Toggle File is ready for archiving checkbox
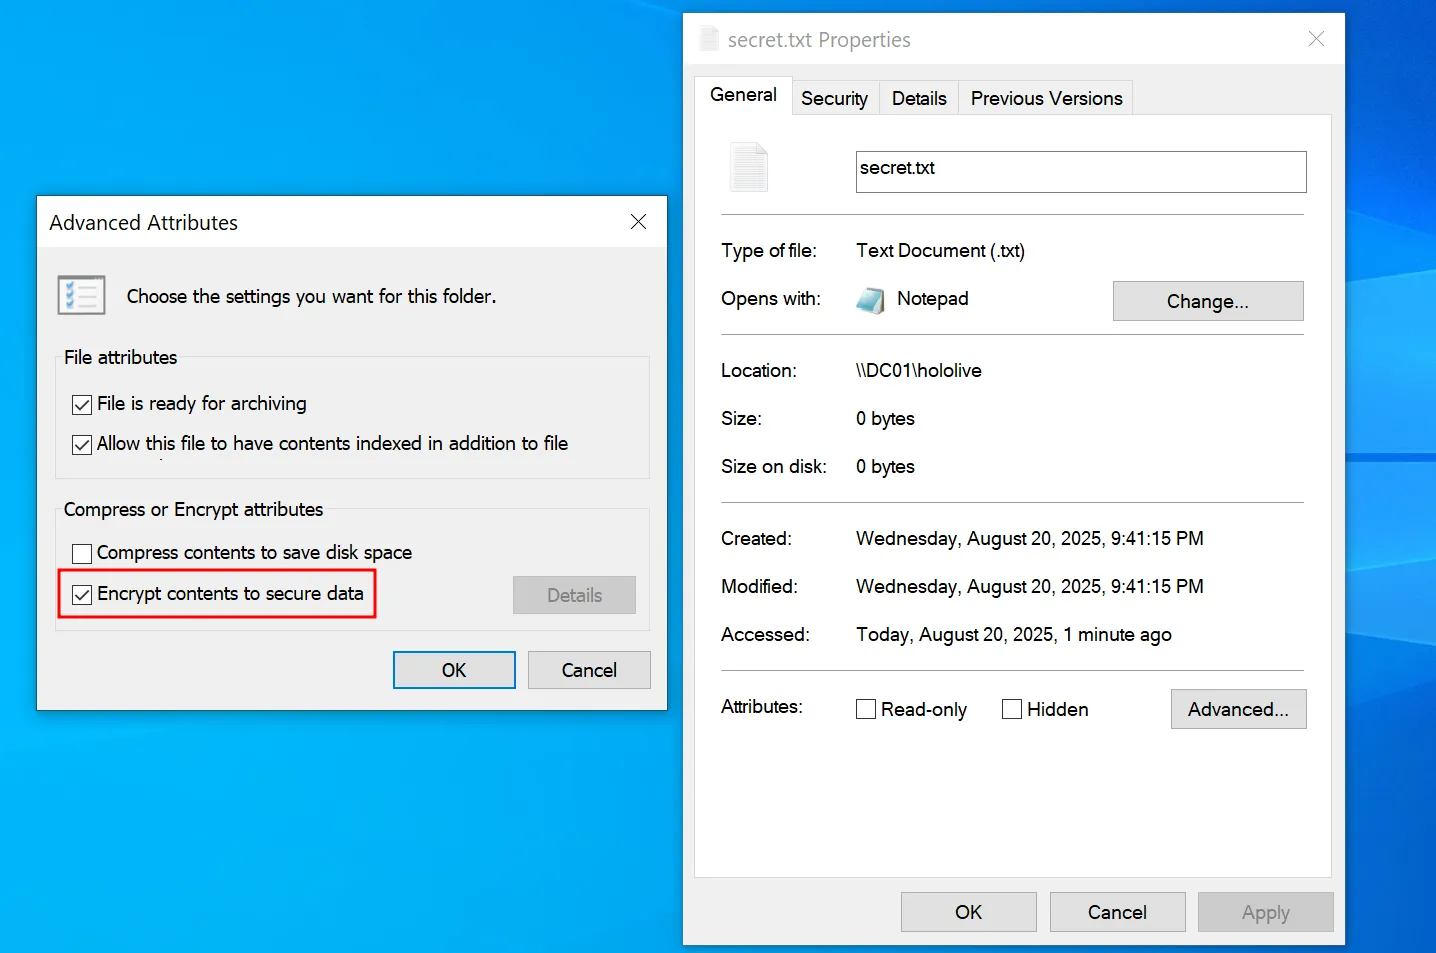 click(x=82, y=405)
